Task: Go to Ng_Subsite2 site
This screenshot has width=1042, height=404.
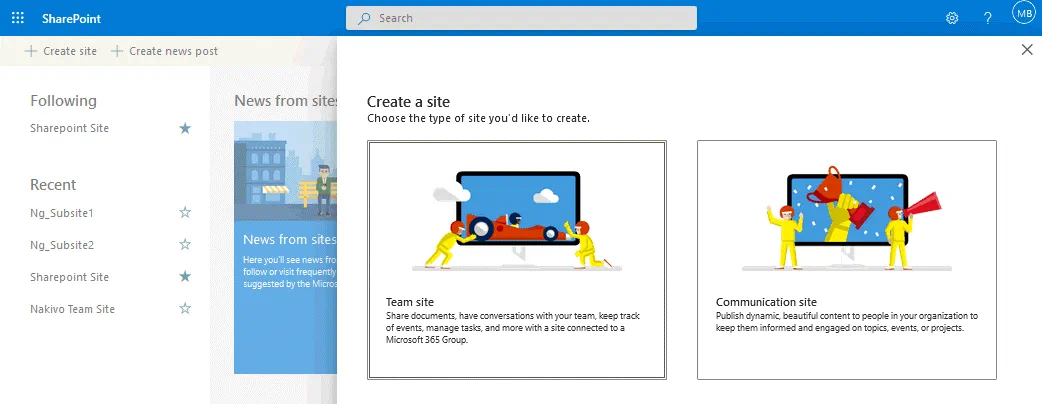Action: click(x=62, y=245)
